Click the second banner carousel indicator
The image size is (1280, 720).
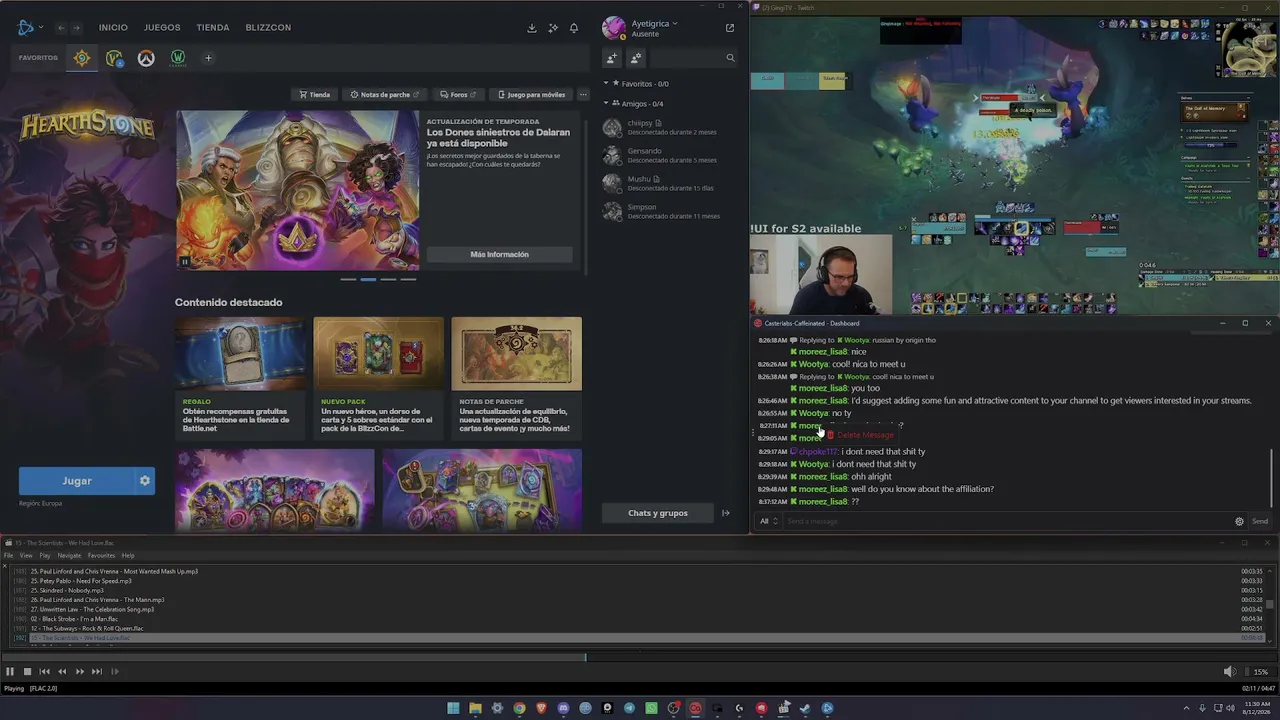(x=368, y=279)
